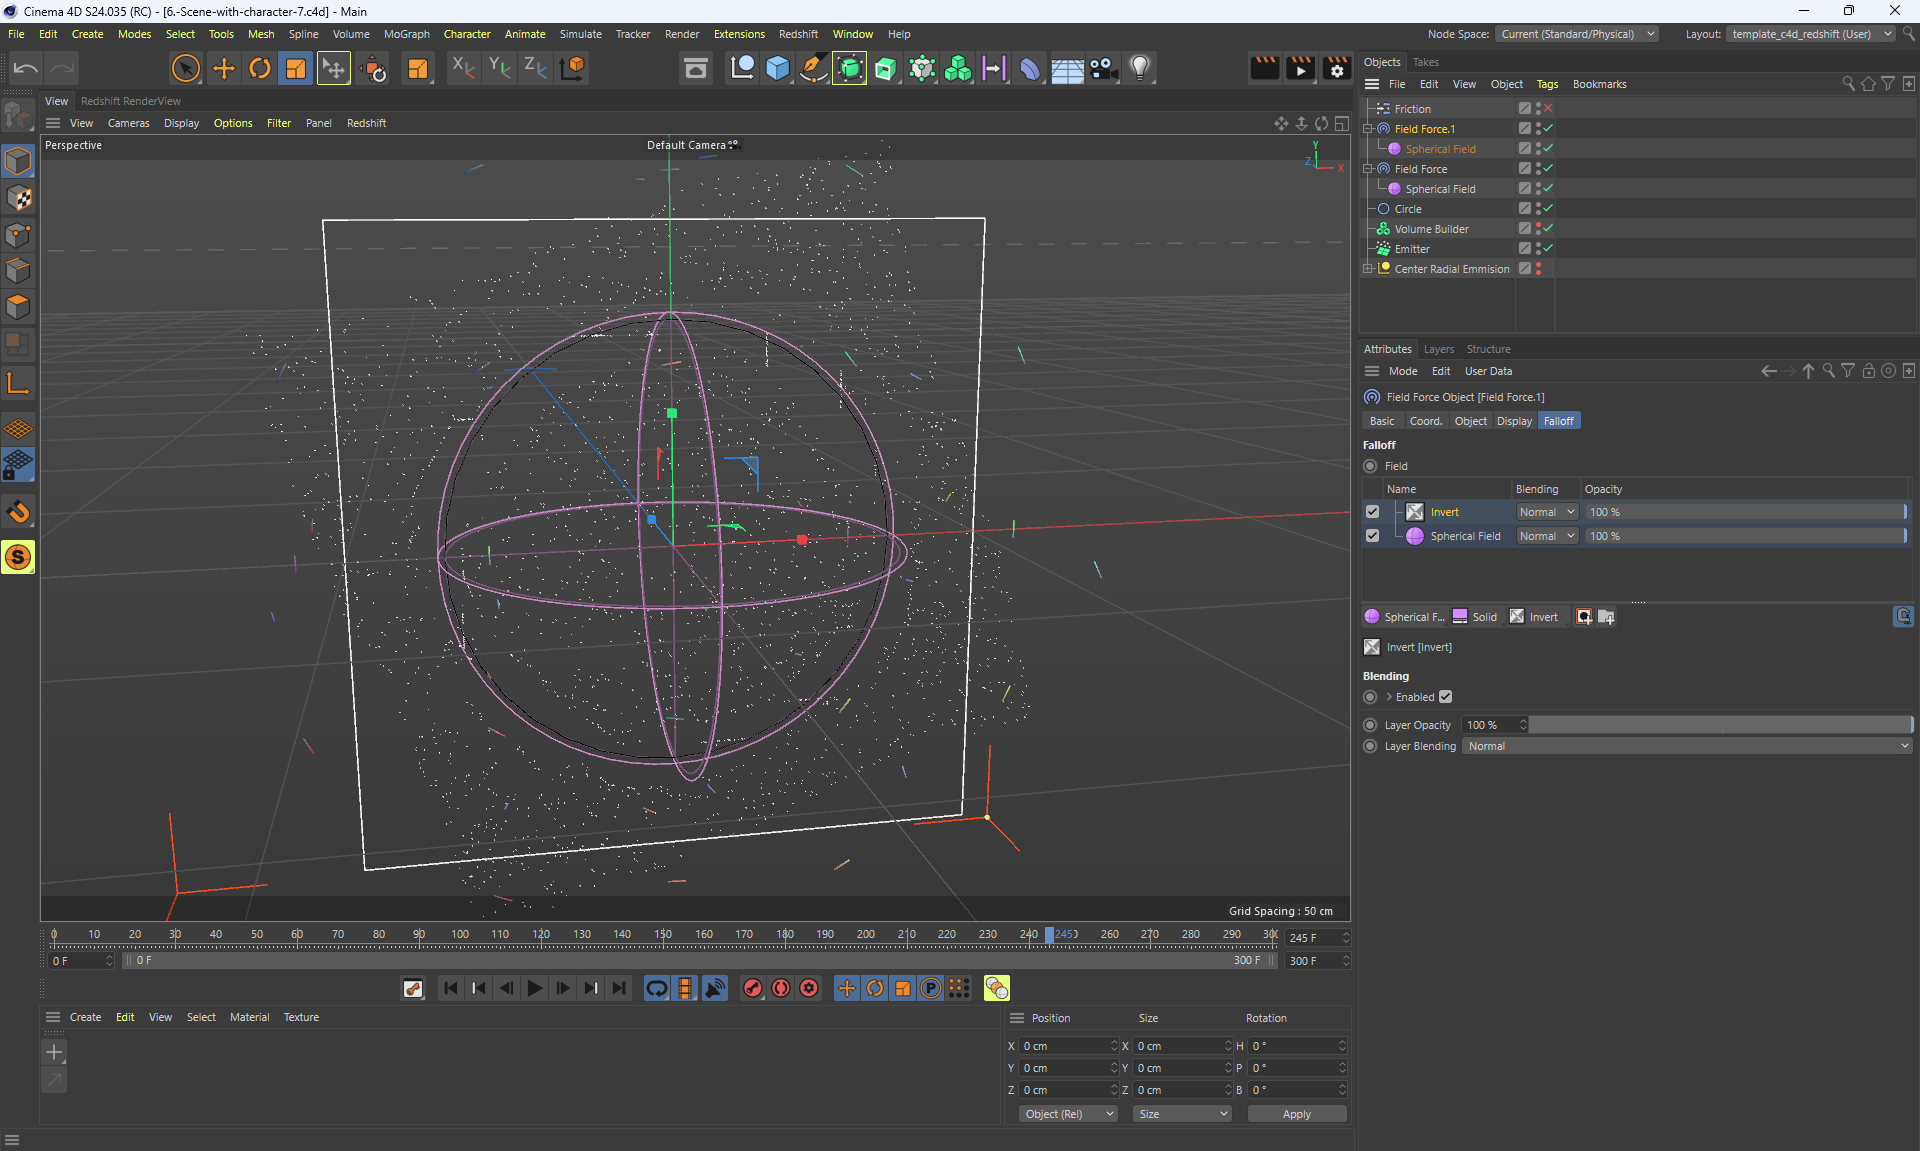The image size is (1920, 1151).
Task: Select the Move tool in top toolbar
Action: point(224,68)
